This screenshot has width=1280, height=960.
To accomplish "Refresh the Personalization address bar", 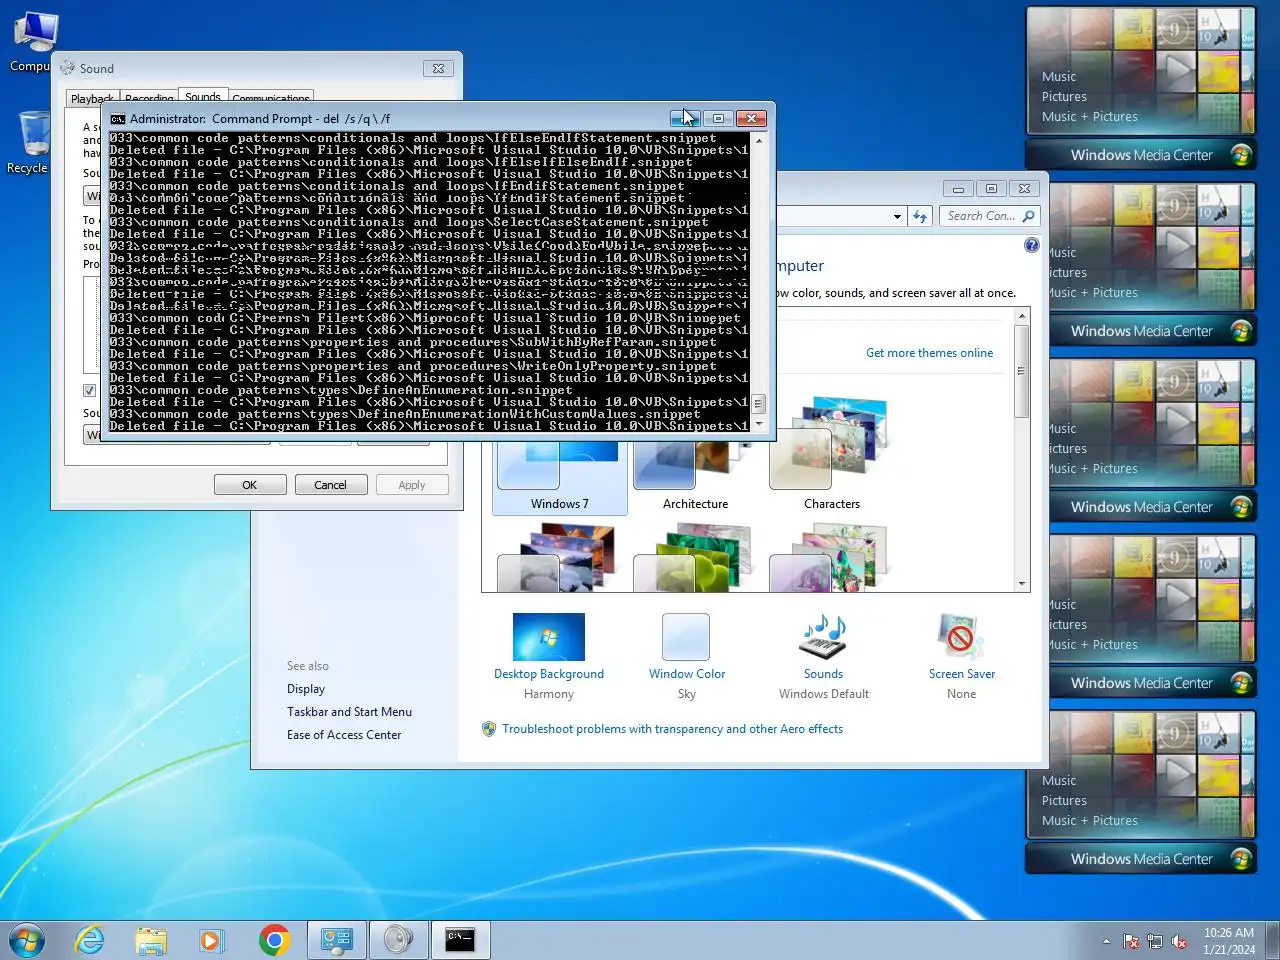I will coord(920,216).
